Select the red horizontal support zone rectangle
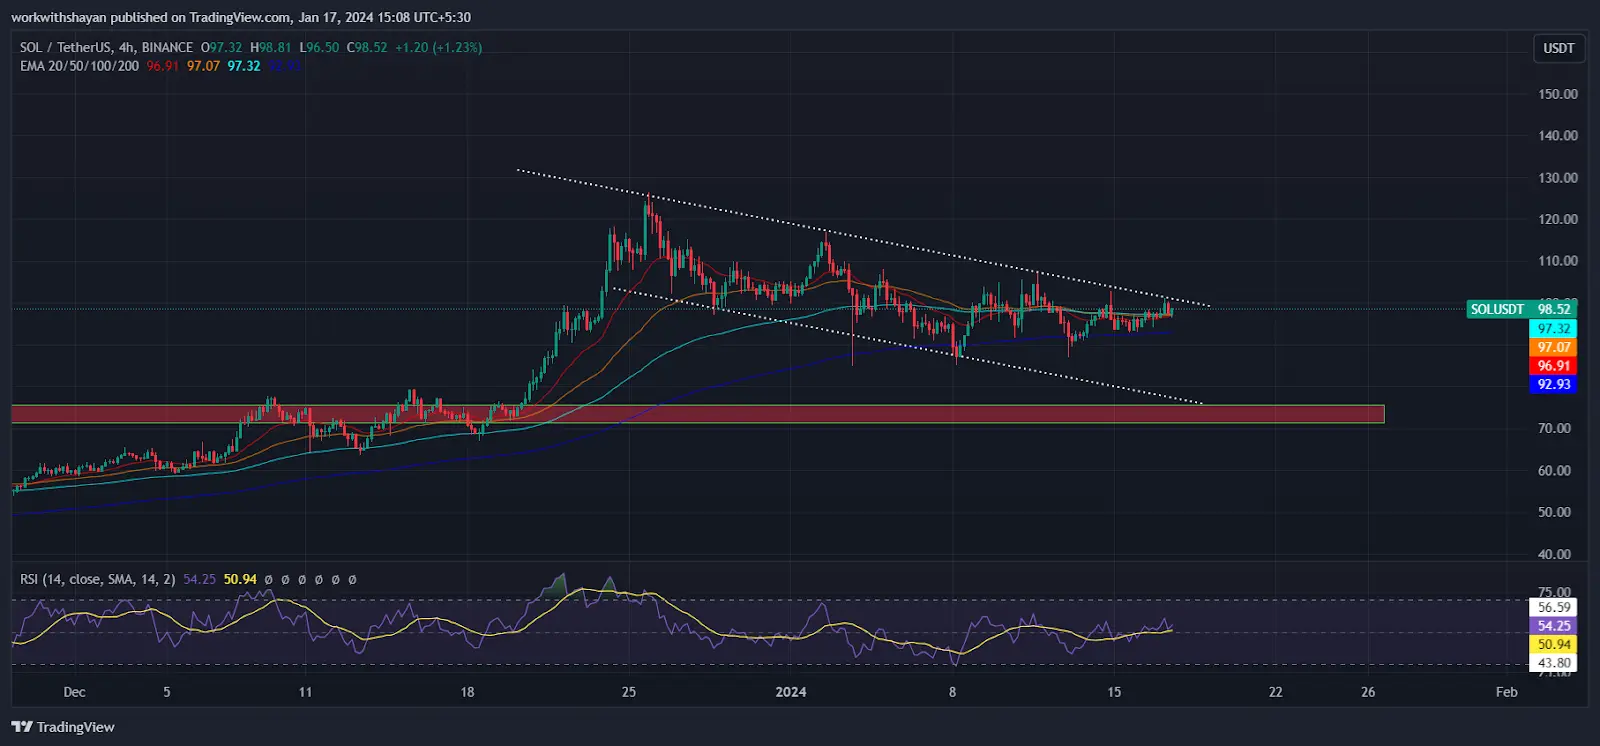The height and width of the screenshot is (746, 1600). pyautogui.click(x=698, y=414)
